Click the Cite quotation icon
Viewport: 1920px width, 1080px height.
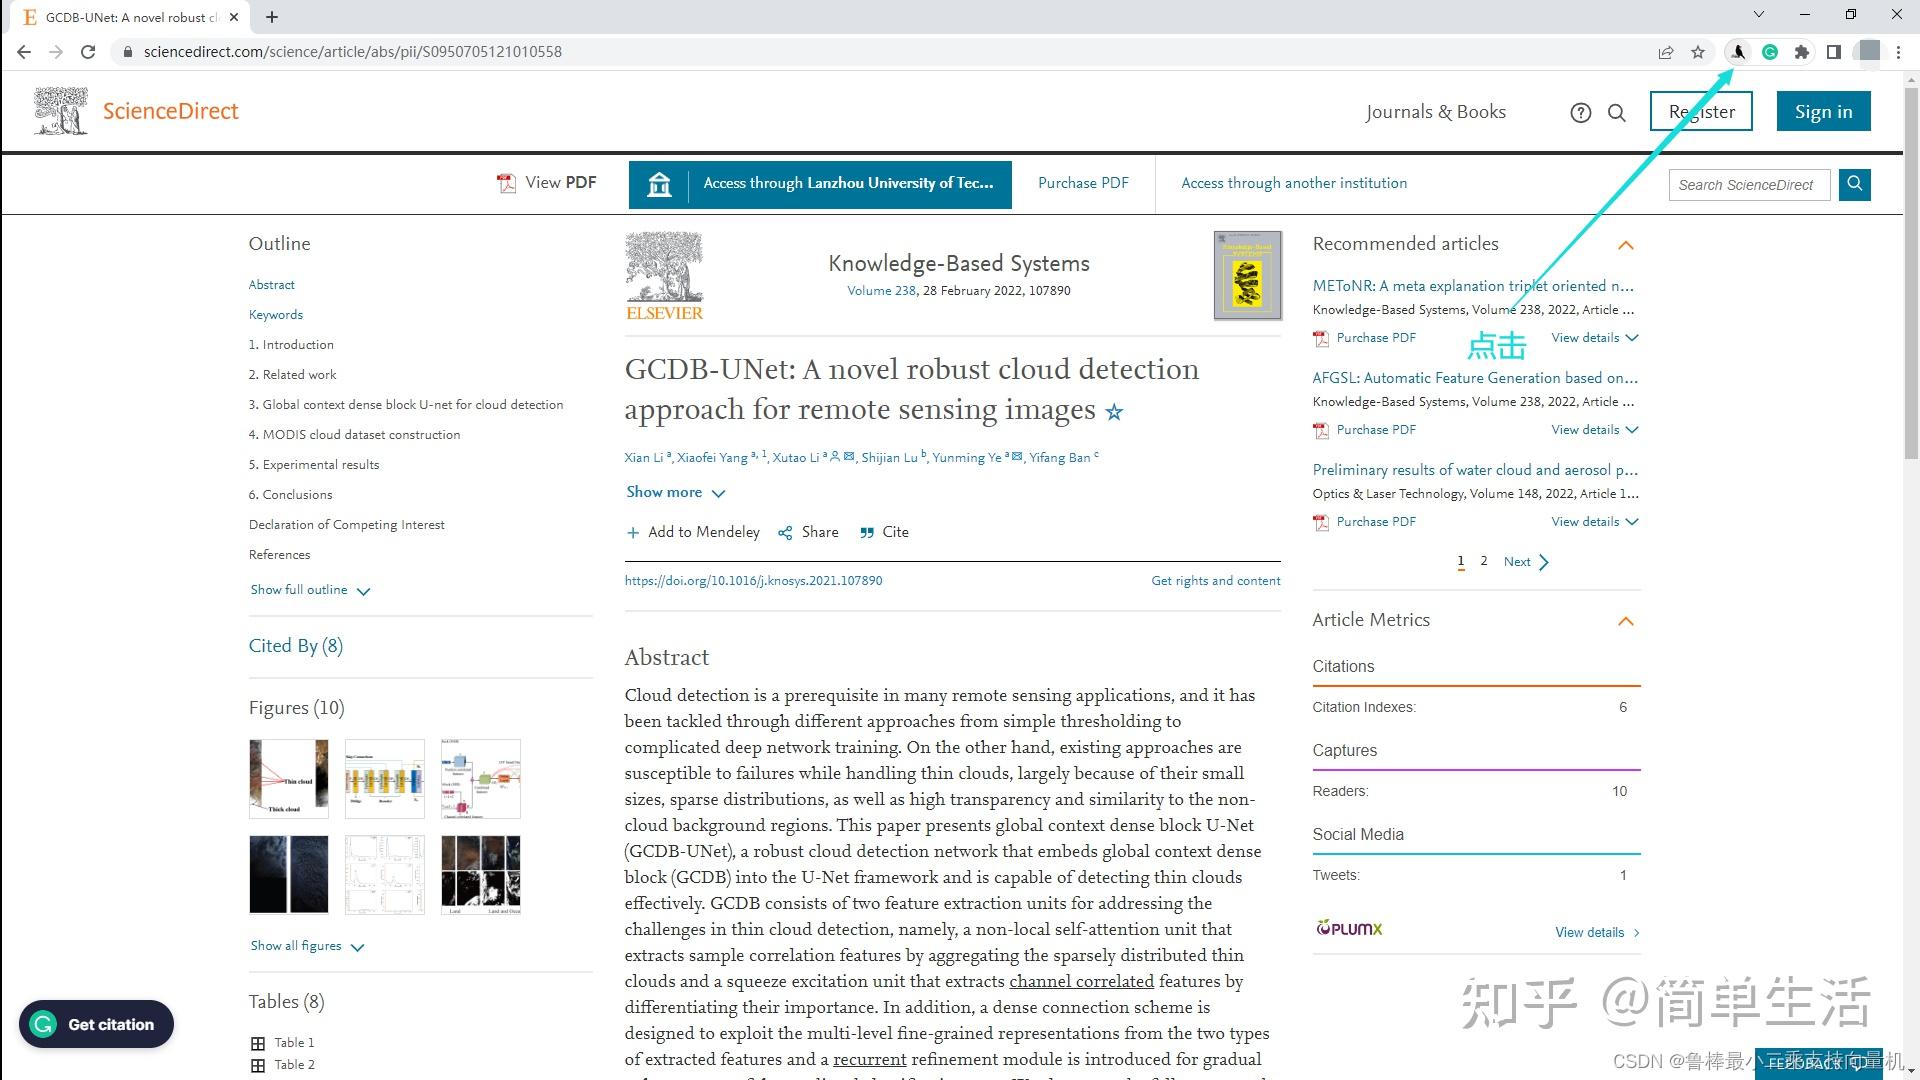point(867,533)
